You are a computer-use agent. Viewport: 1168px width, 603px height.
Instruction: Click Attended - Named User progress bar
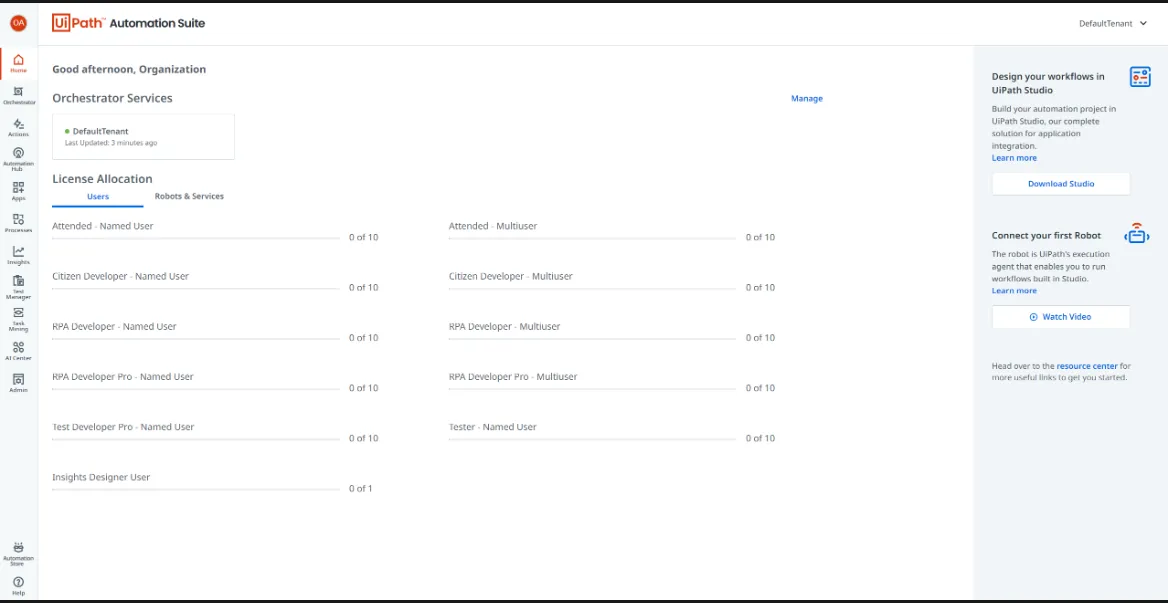click(196, 238)
